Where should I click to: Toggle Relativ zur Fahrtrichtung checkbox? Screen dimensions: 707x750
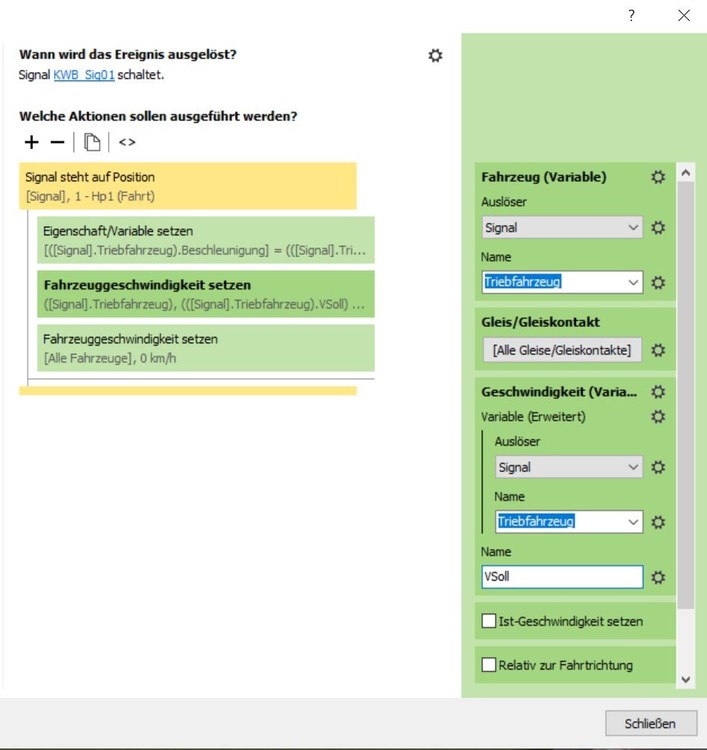(489, 665)
